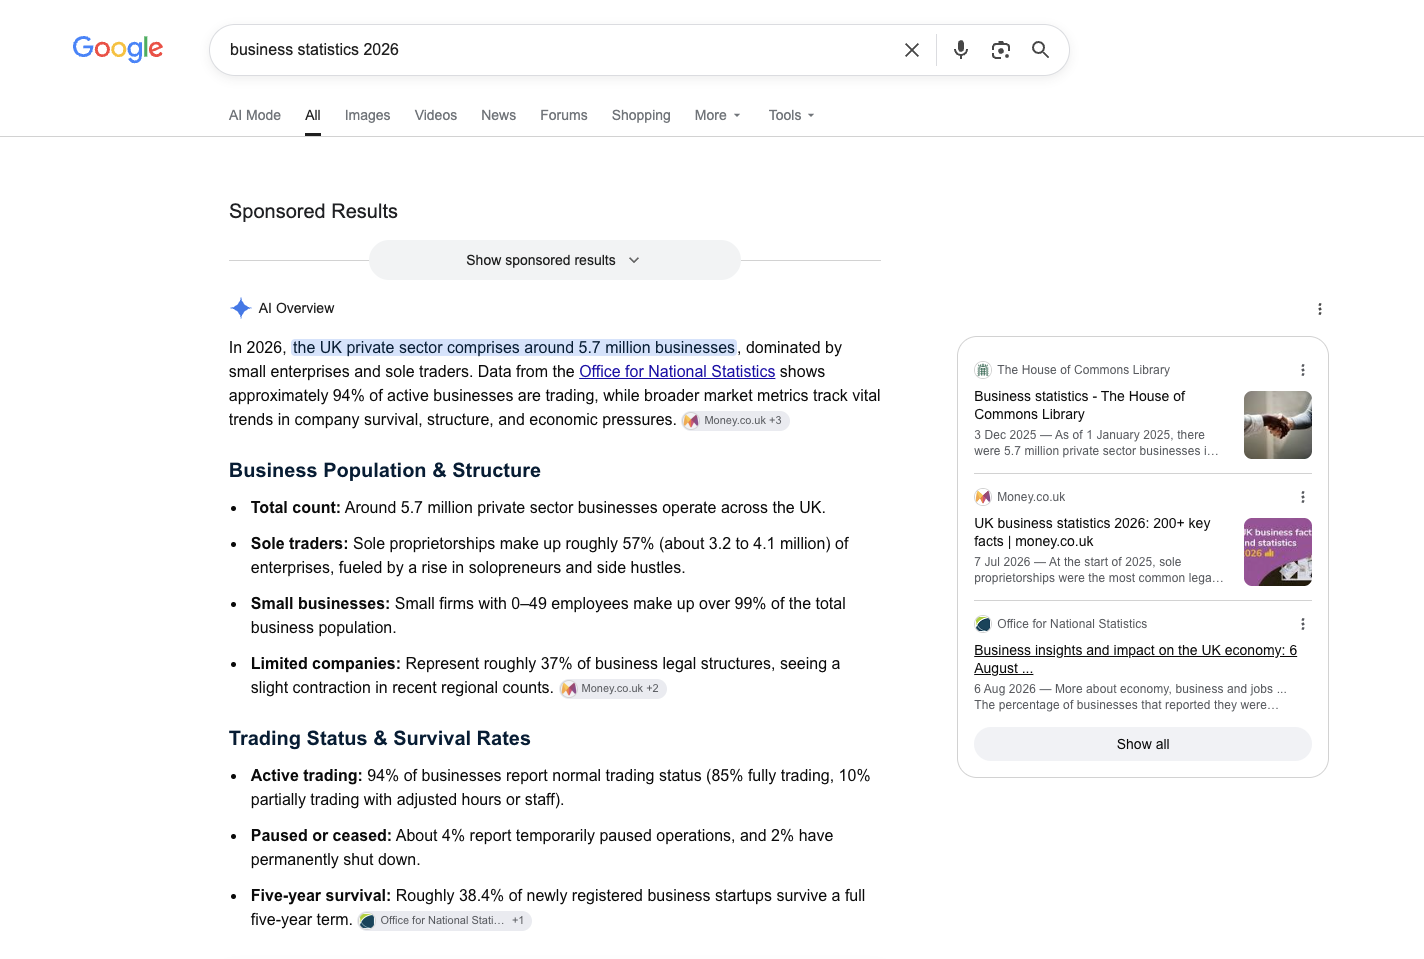Switch to Videos tab
The width and height of the screenshot is (1424, 959).
tap(436, 115)
